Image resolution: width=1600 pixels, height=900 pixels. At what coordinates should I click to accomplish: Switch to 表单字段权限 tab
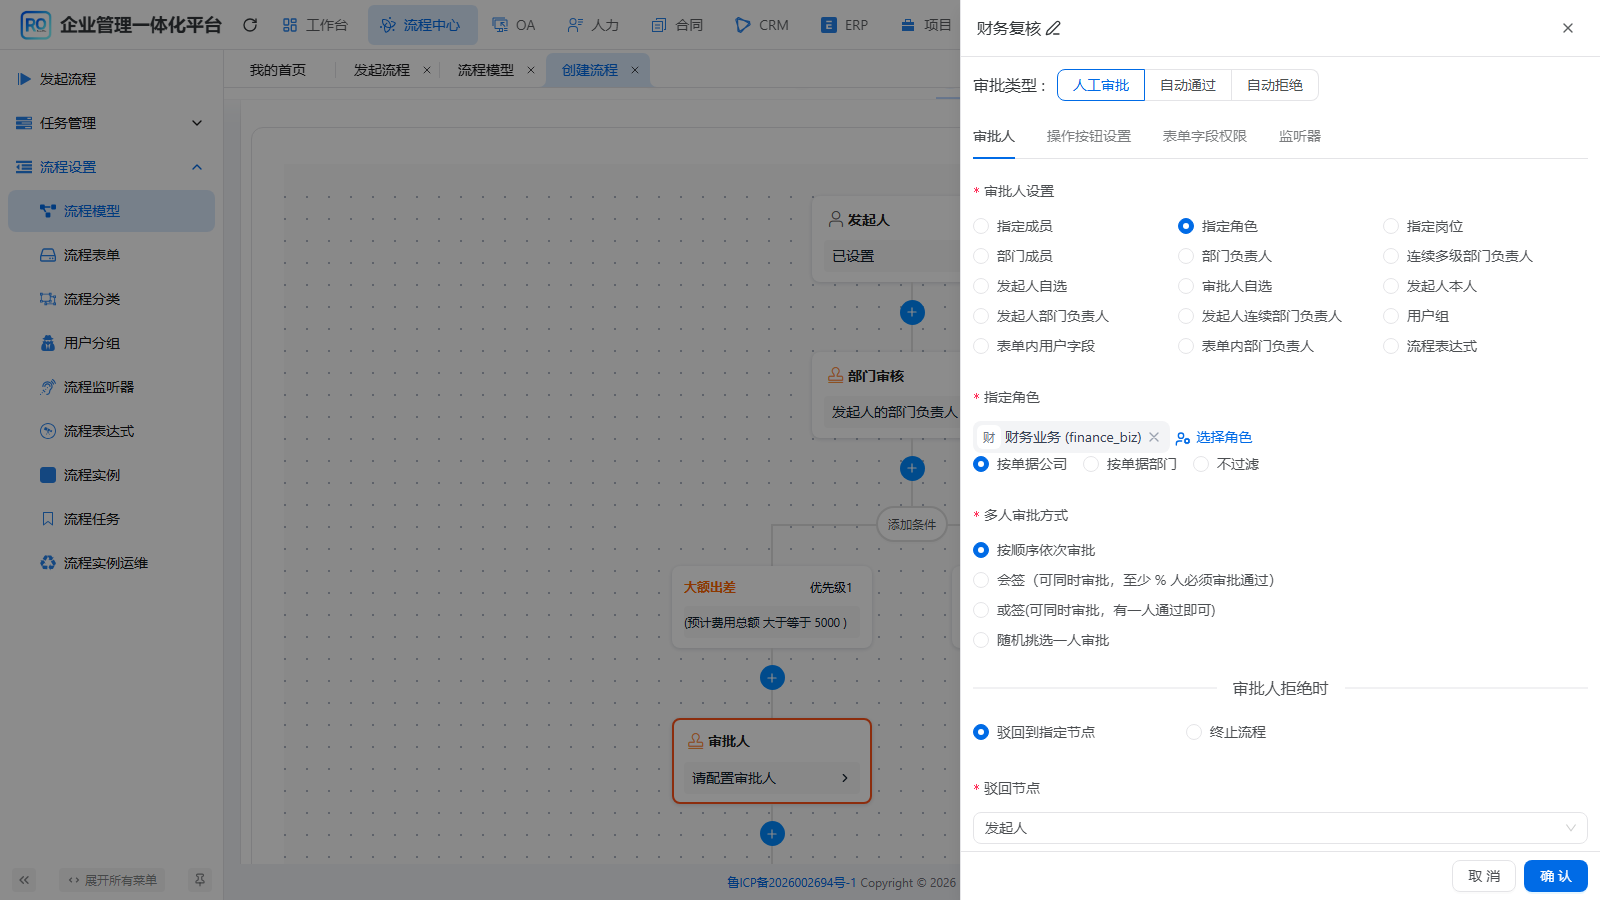click(x=1205, y=136)
